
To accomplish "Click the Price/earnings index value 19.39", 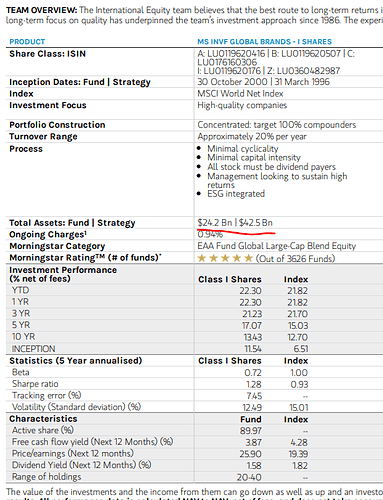I will point(298,454).
